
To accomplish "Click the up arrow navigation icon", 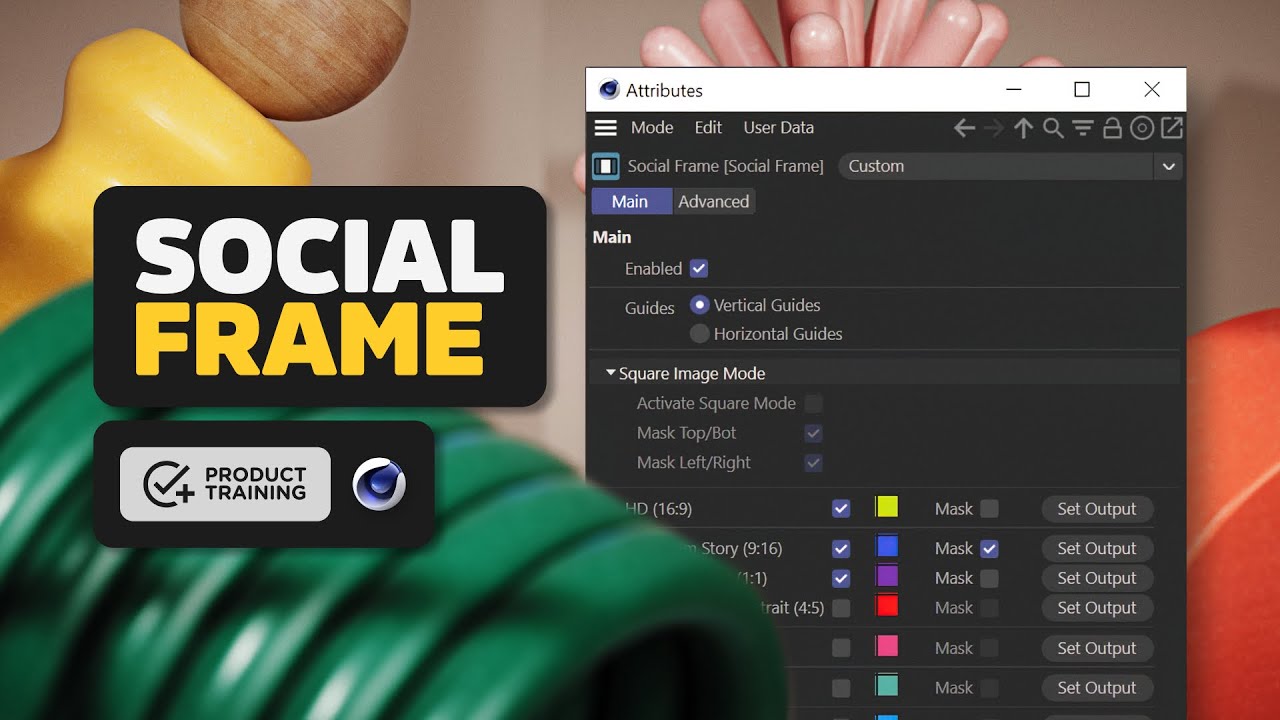I will click(x=1023, y=128).
